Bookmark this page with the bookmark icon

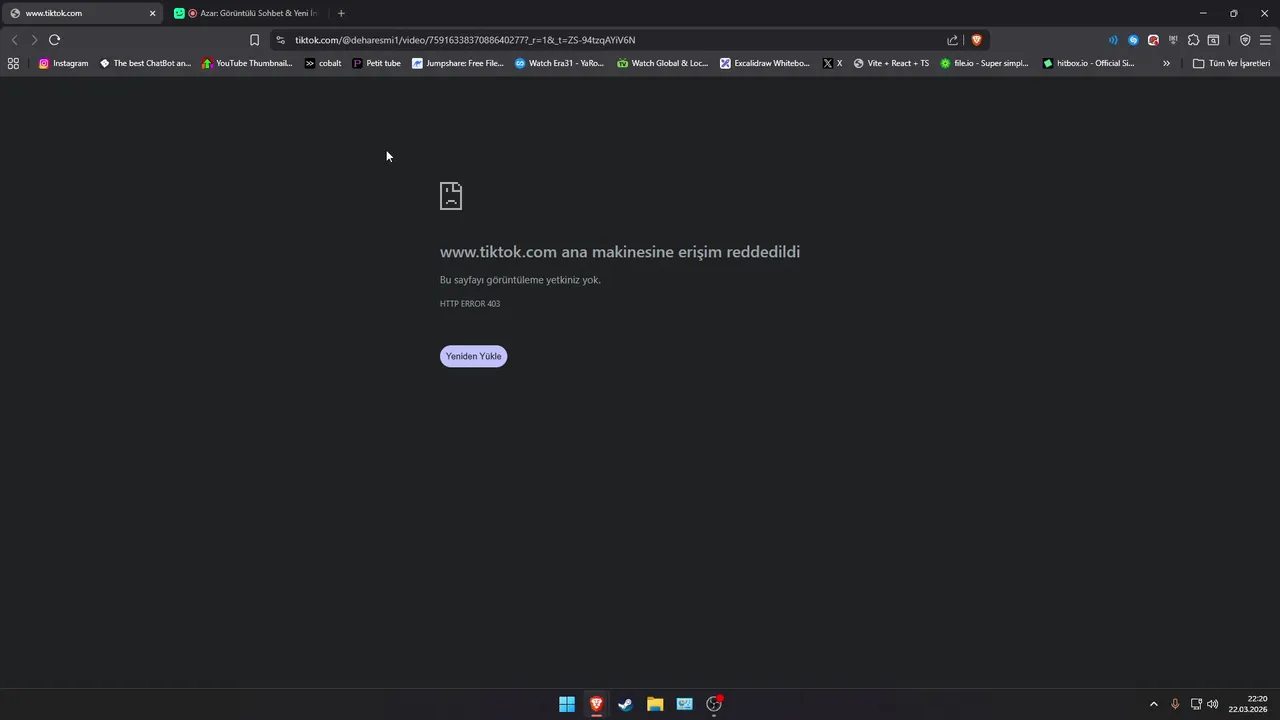pyautogui.click(x=254, y=40)
